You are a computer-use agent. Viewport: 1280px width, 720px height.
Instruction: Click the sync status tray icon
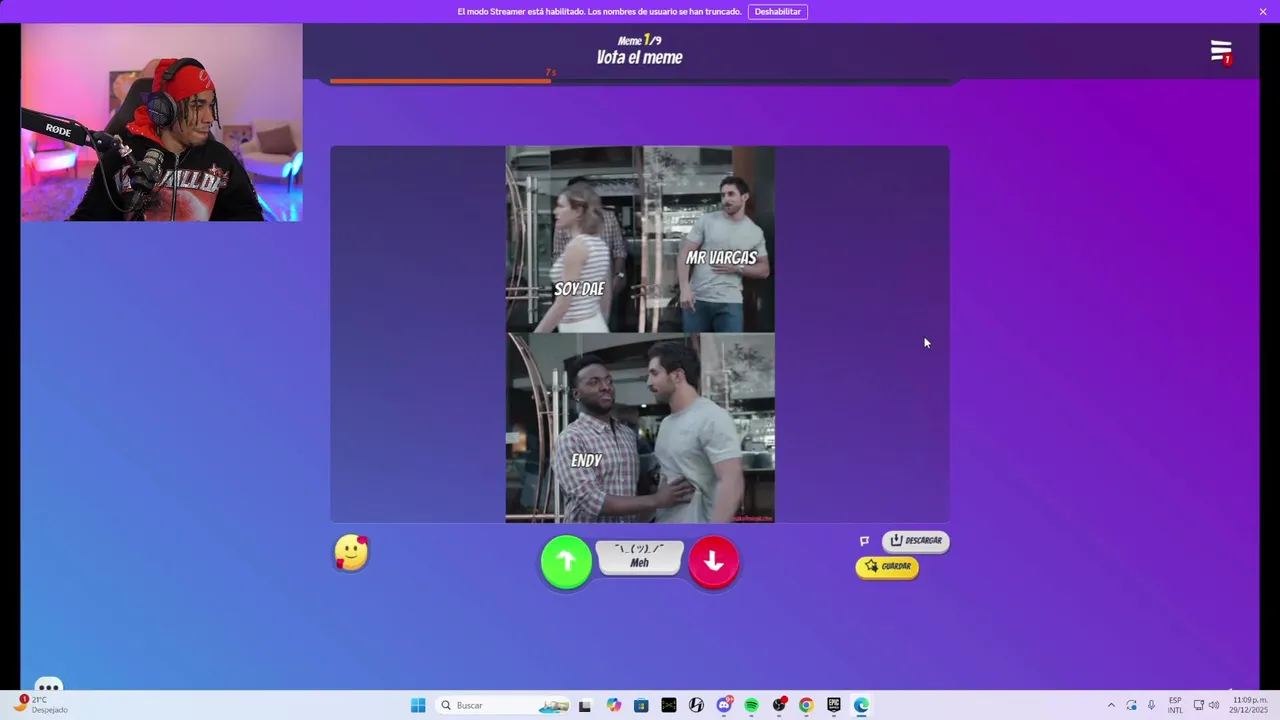(x=1131, y=705)
